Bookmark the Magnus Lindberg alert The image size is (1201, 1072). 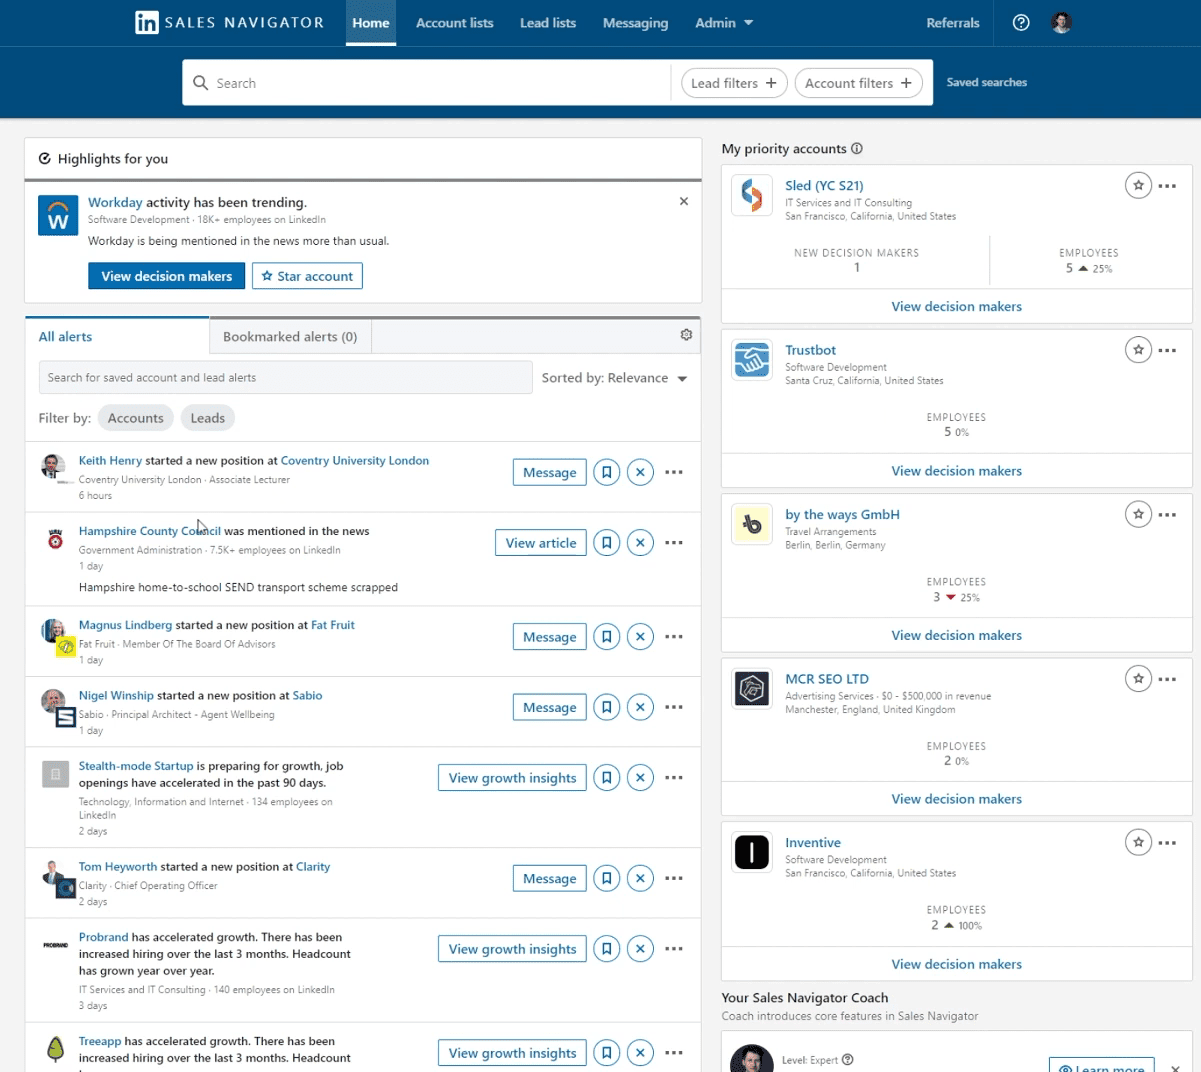[607, 637]
